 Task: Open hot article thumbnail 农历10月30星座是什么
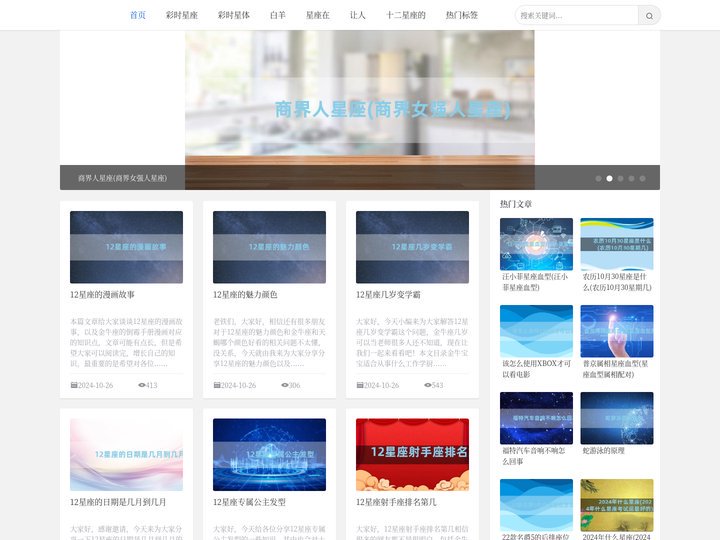[617, 244]
